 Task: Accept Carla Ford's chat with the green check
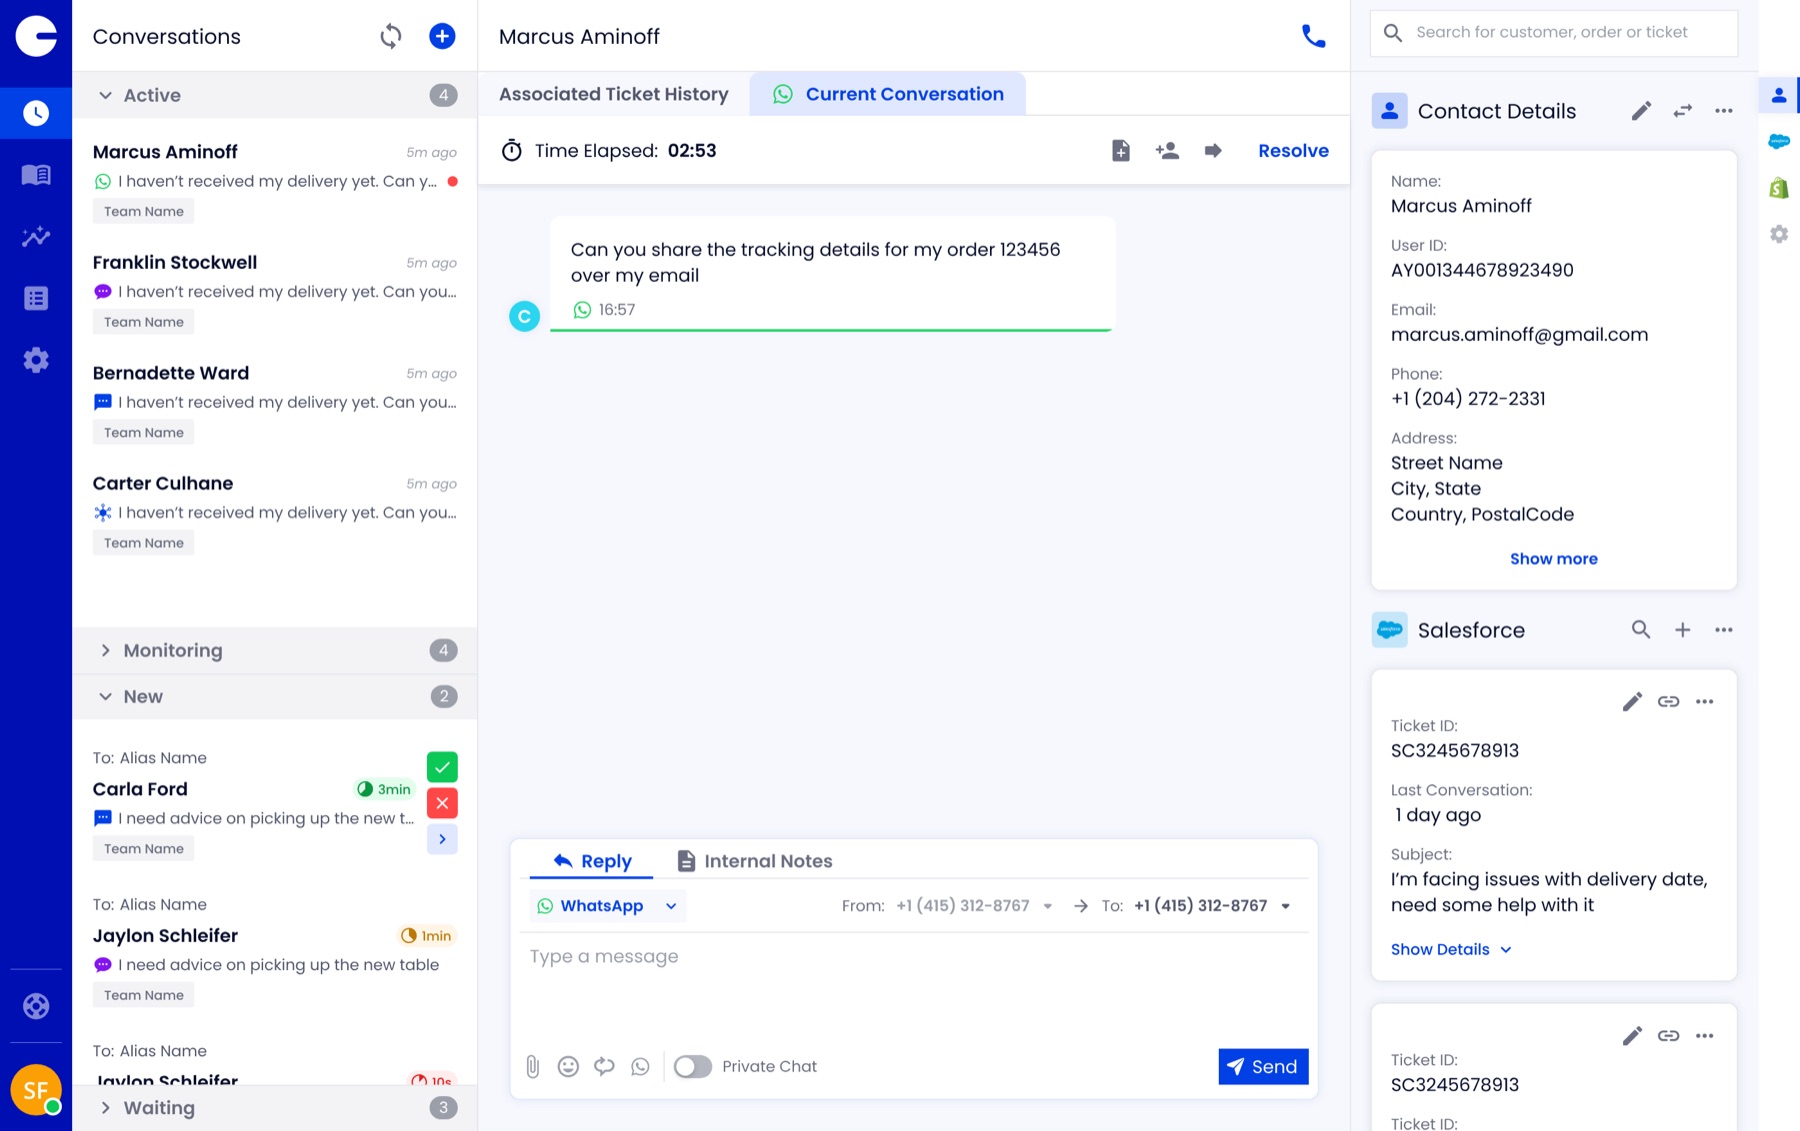(442, 767)
